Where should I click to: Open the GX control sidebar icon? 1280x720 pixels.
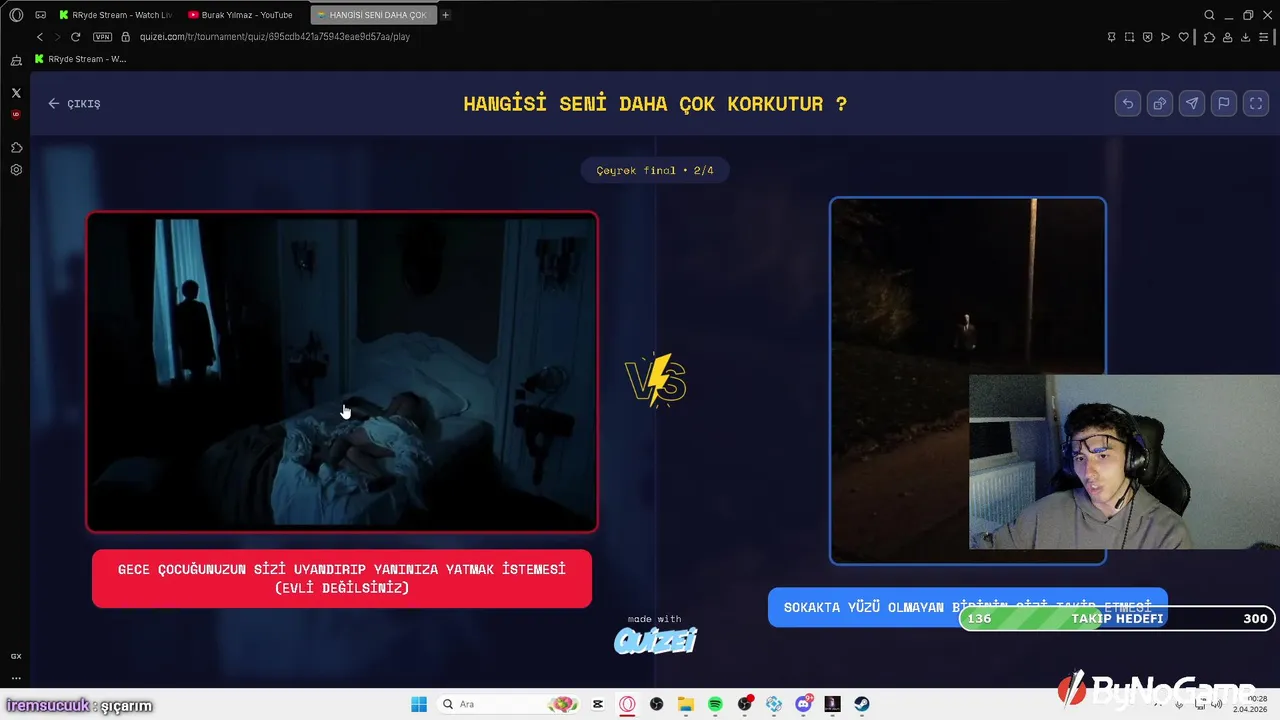(16, 656)
